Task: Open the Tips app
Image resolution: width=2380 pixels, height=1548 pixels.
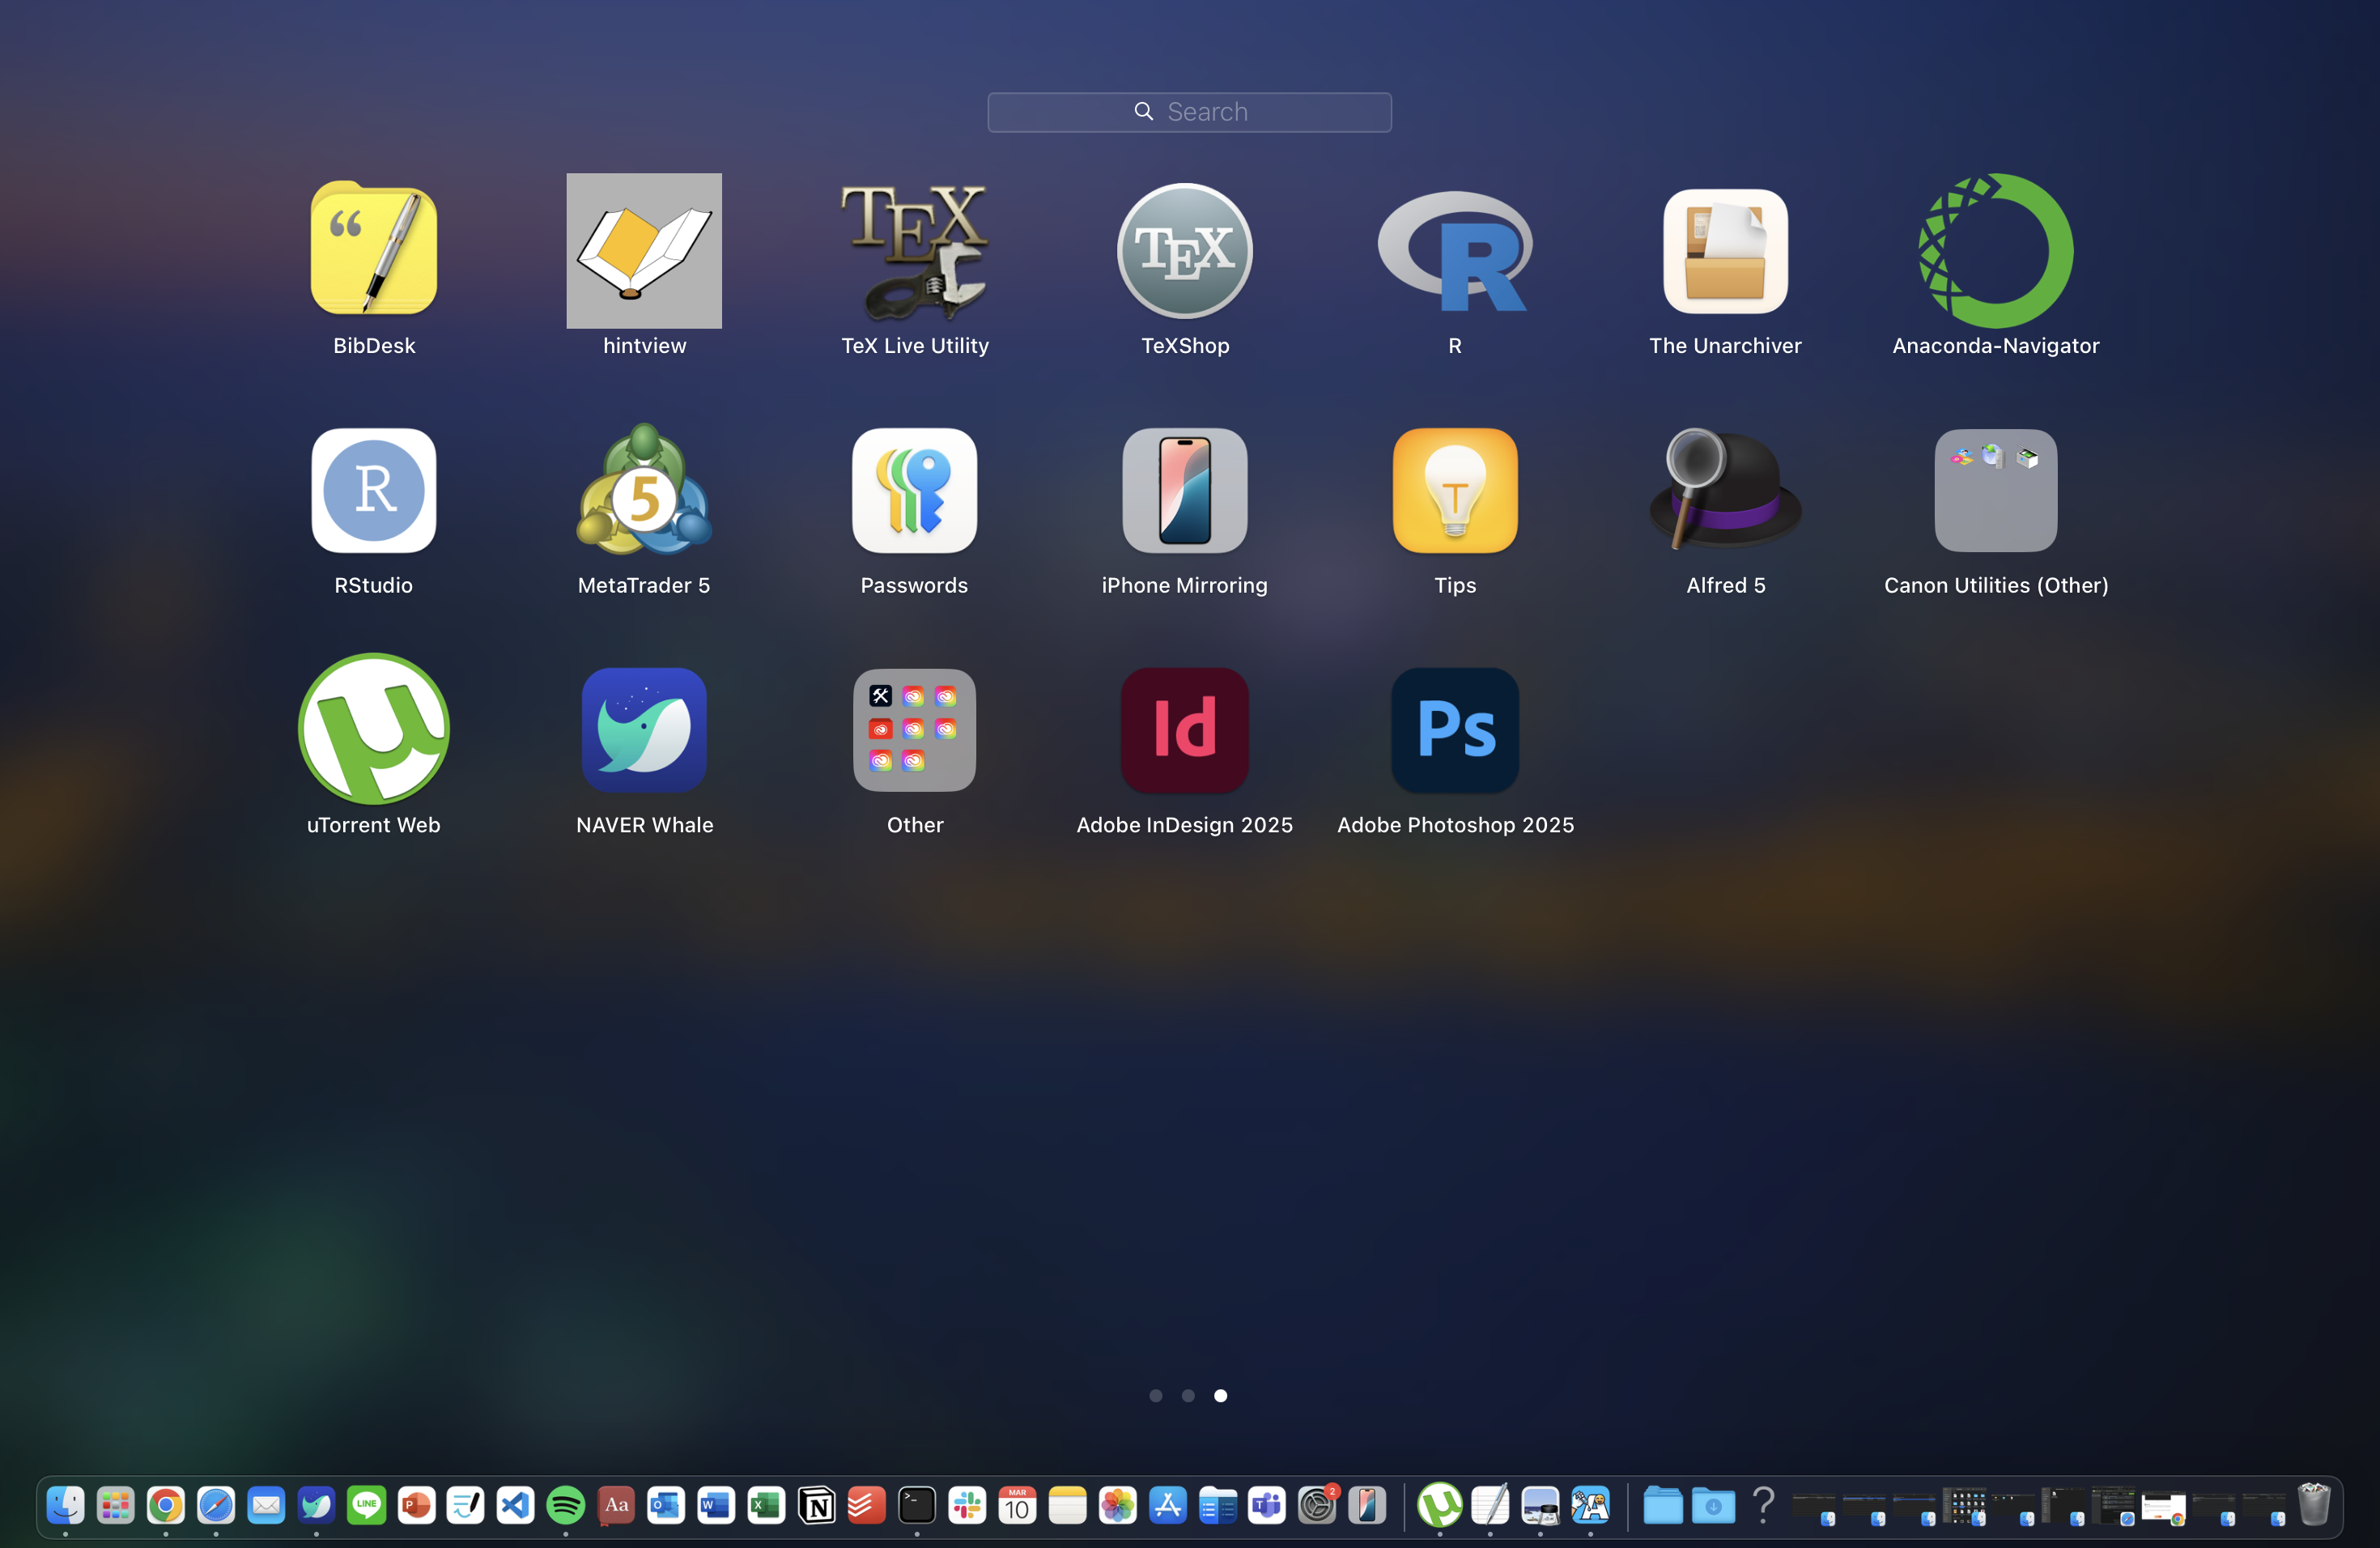Action: coord(1455,490)
